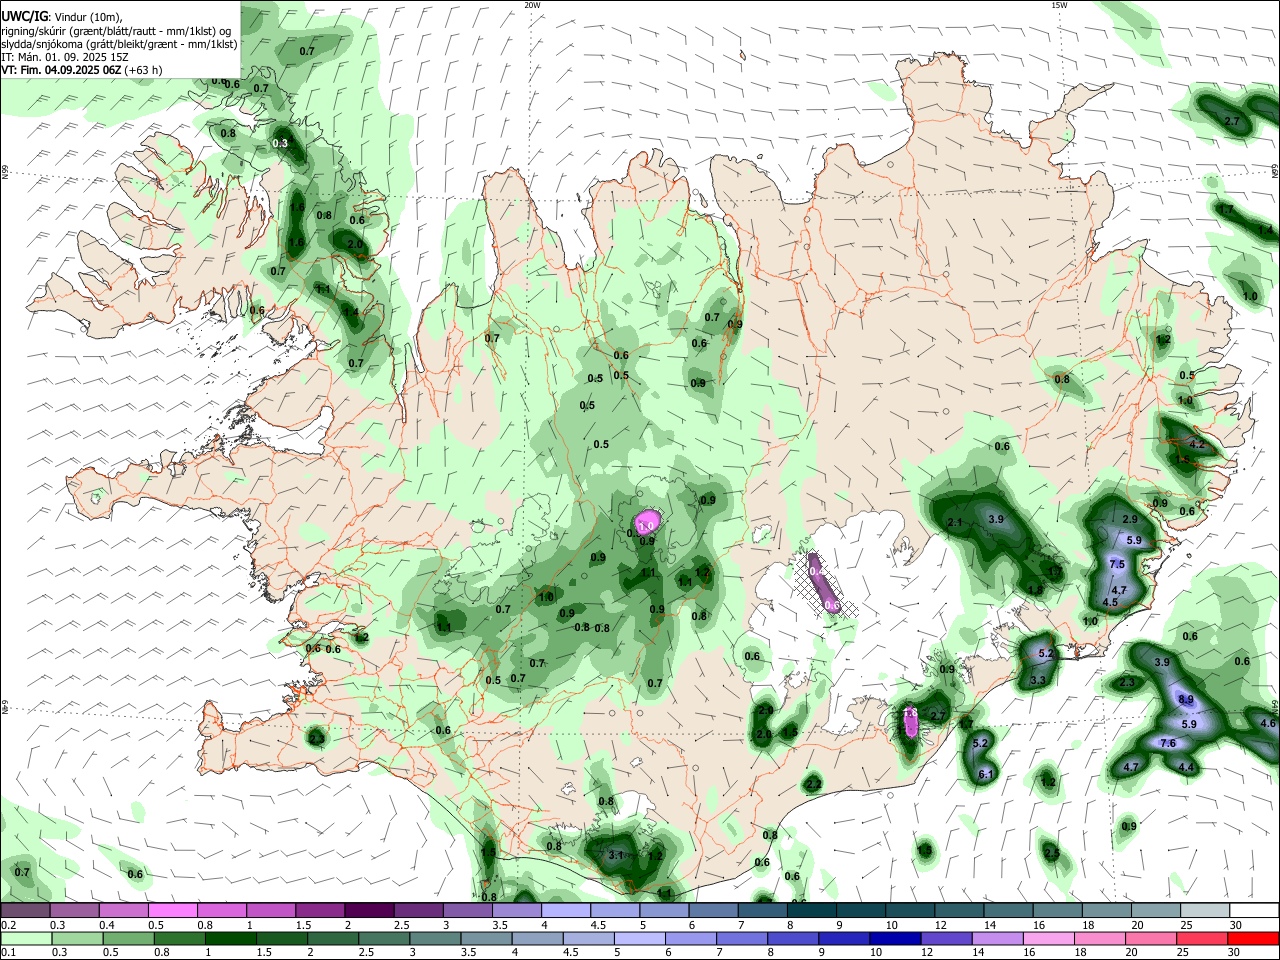The height and width of the screenshot is (960, 1280).
Task: Click the 7.6 precipitation value on the map
Action: coord(1167,743)
